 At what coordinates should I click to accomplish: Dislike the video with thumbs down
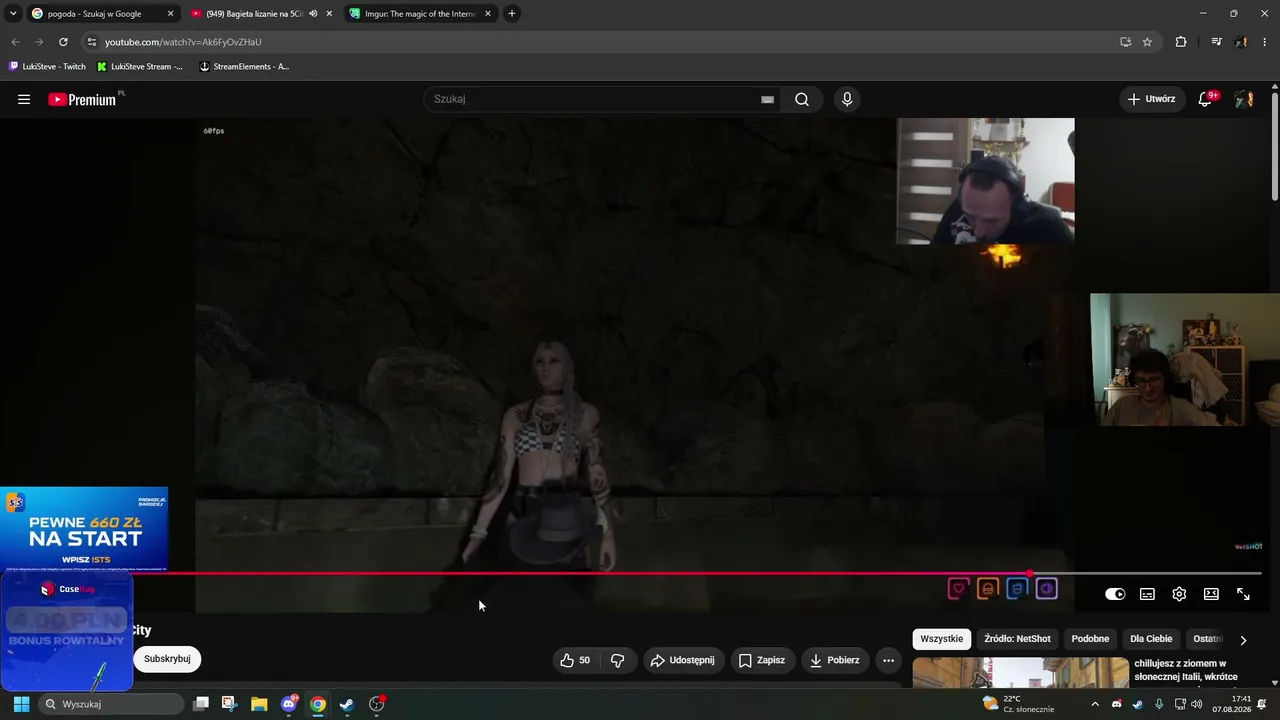[618, 660]
